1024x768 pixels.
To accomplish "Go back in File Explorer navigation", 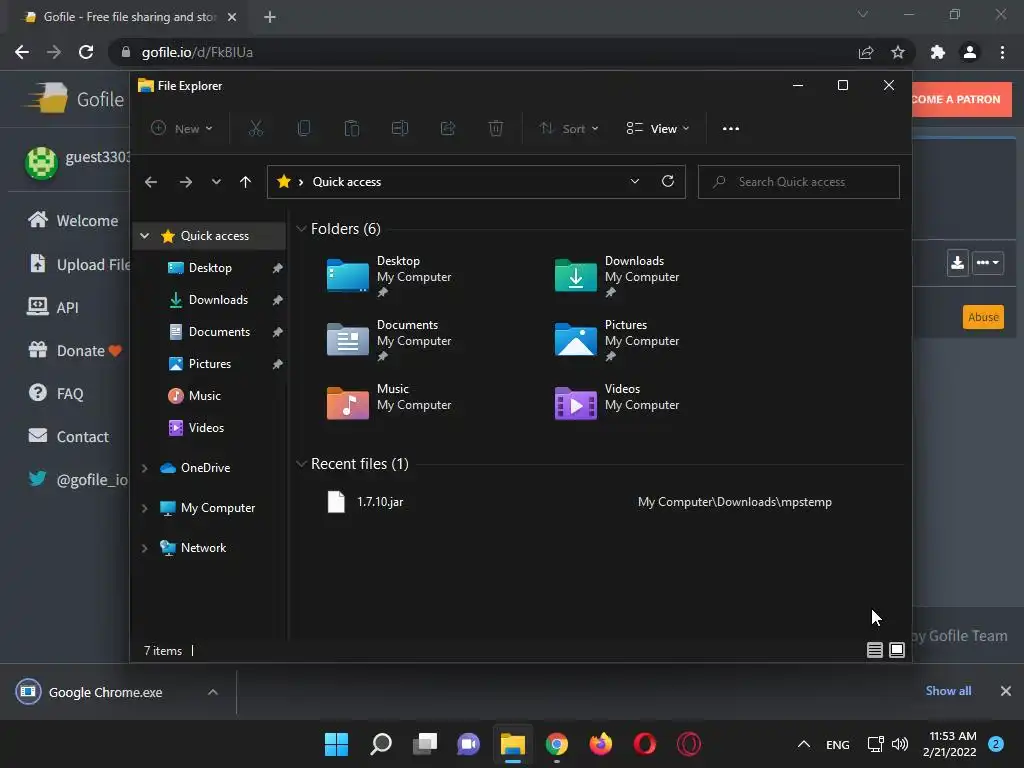I will point(151,182).
